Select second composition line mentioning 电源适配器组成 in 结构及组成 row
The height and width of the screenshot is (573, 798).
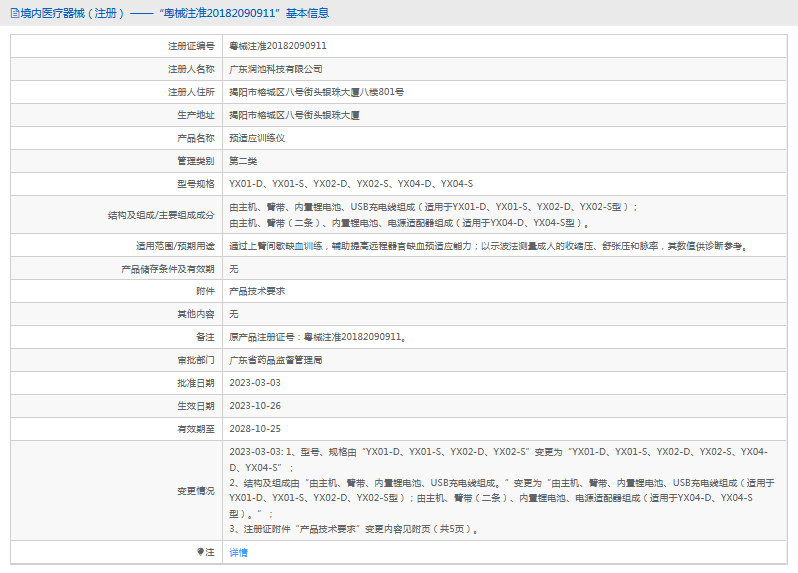click(x=409, y=223)
